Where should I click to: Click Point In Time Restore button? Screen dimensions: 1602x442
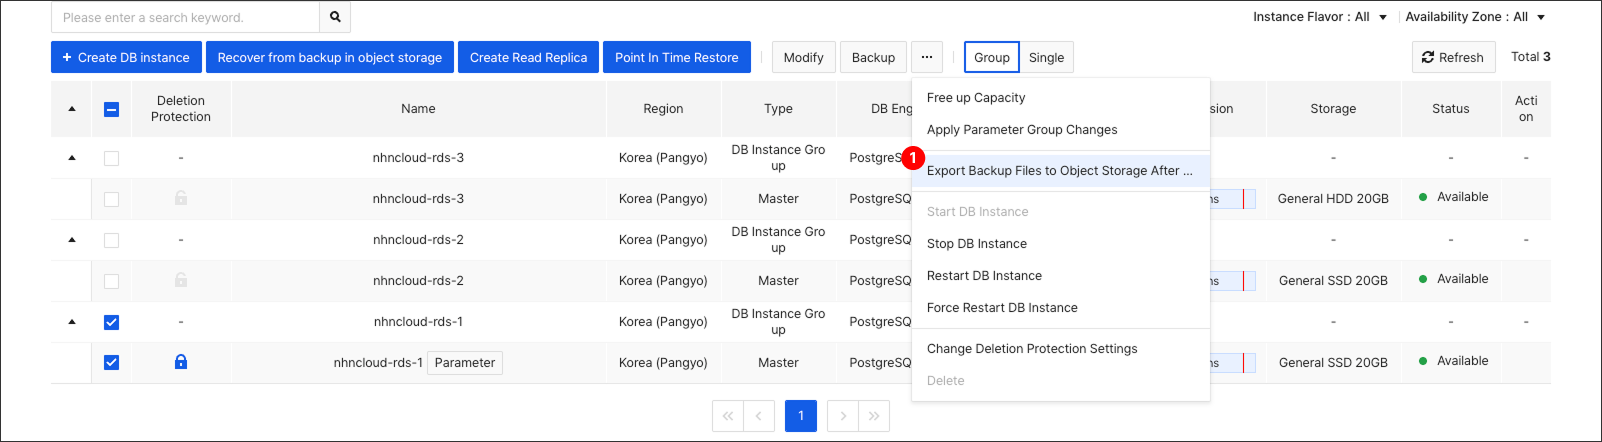[677, 57]
